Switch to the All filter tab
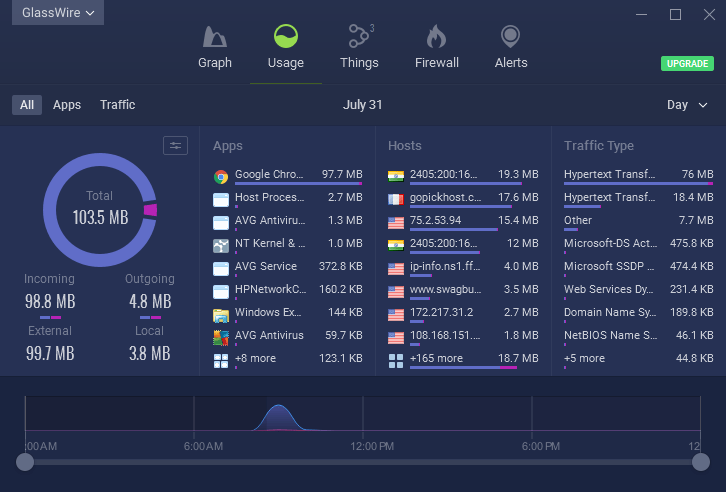The width and height of the screenshot is (726, 492). coord(27,105)
